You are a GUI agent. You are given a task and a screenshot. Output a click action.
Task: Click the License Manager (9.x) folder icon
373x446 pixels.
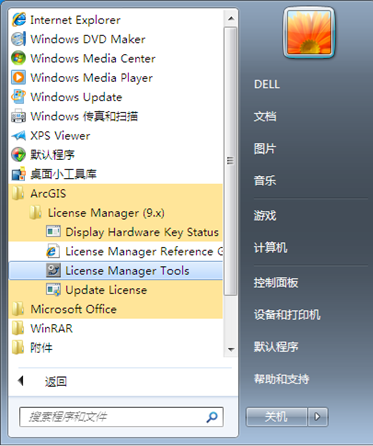[36, 213]
